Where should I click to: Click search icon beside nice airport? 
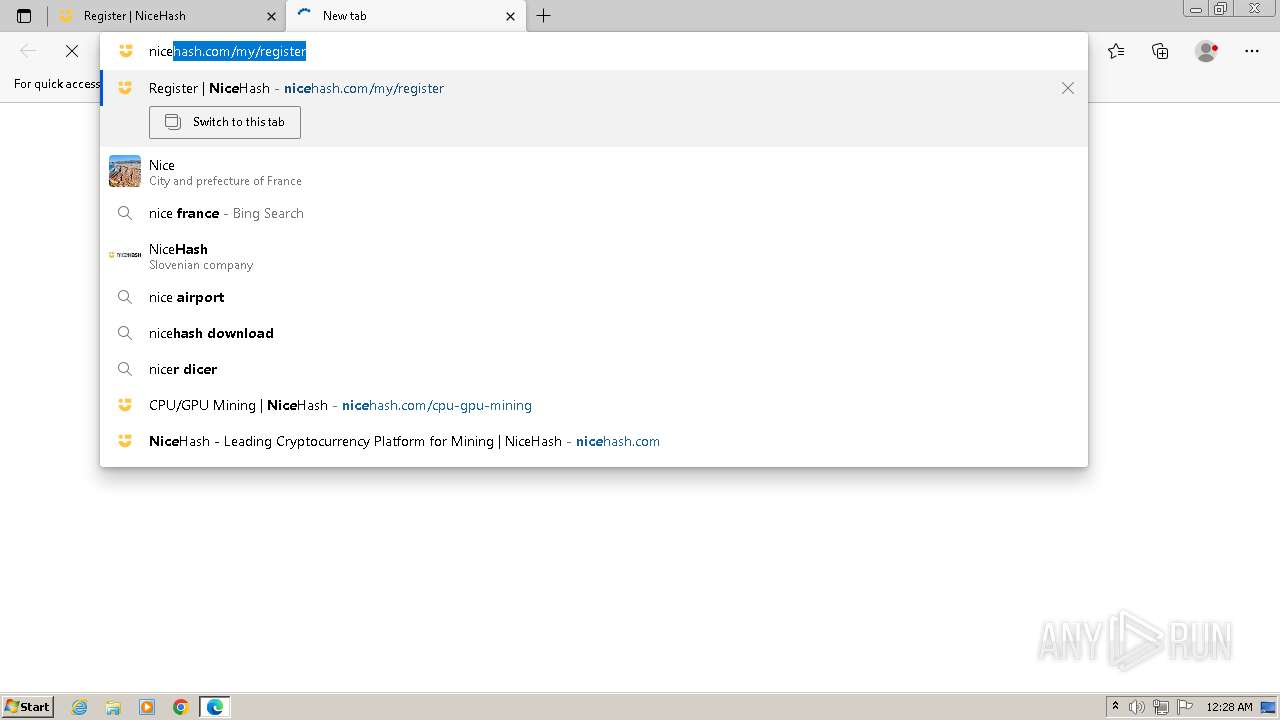coord(125,297)
